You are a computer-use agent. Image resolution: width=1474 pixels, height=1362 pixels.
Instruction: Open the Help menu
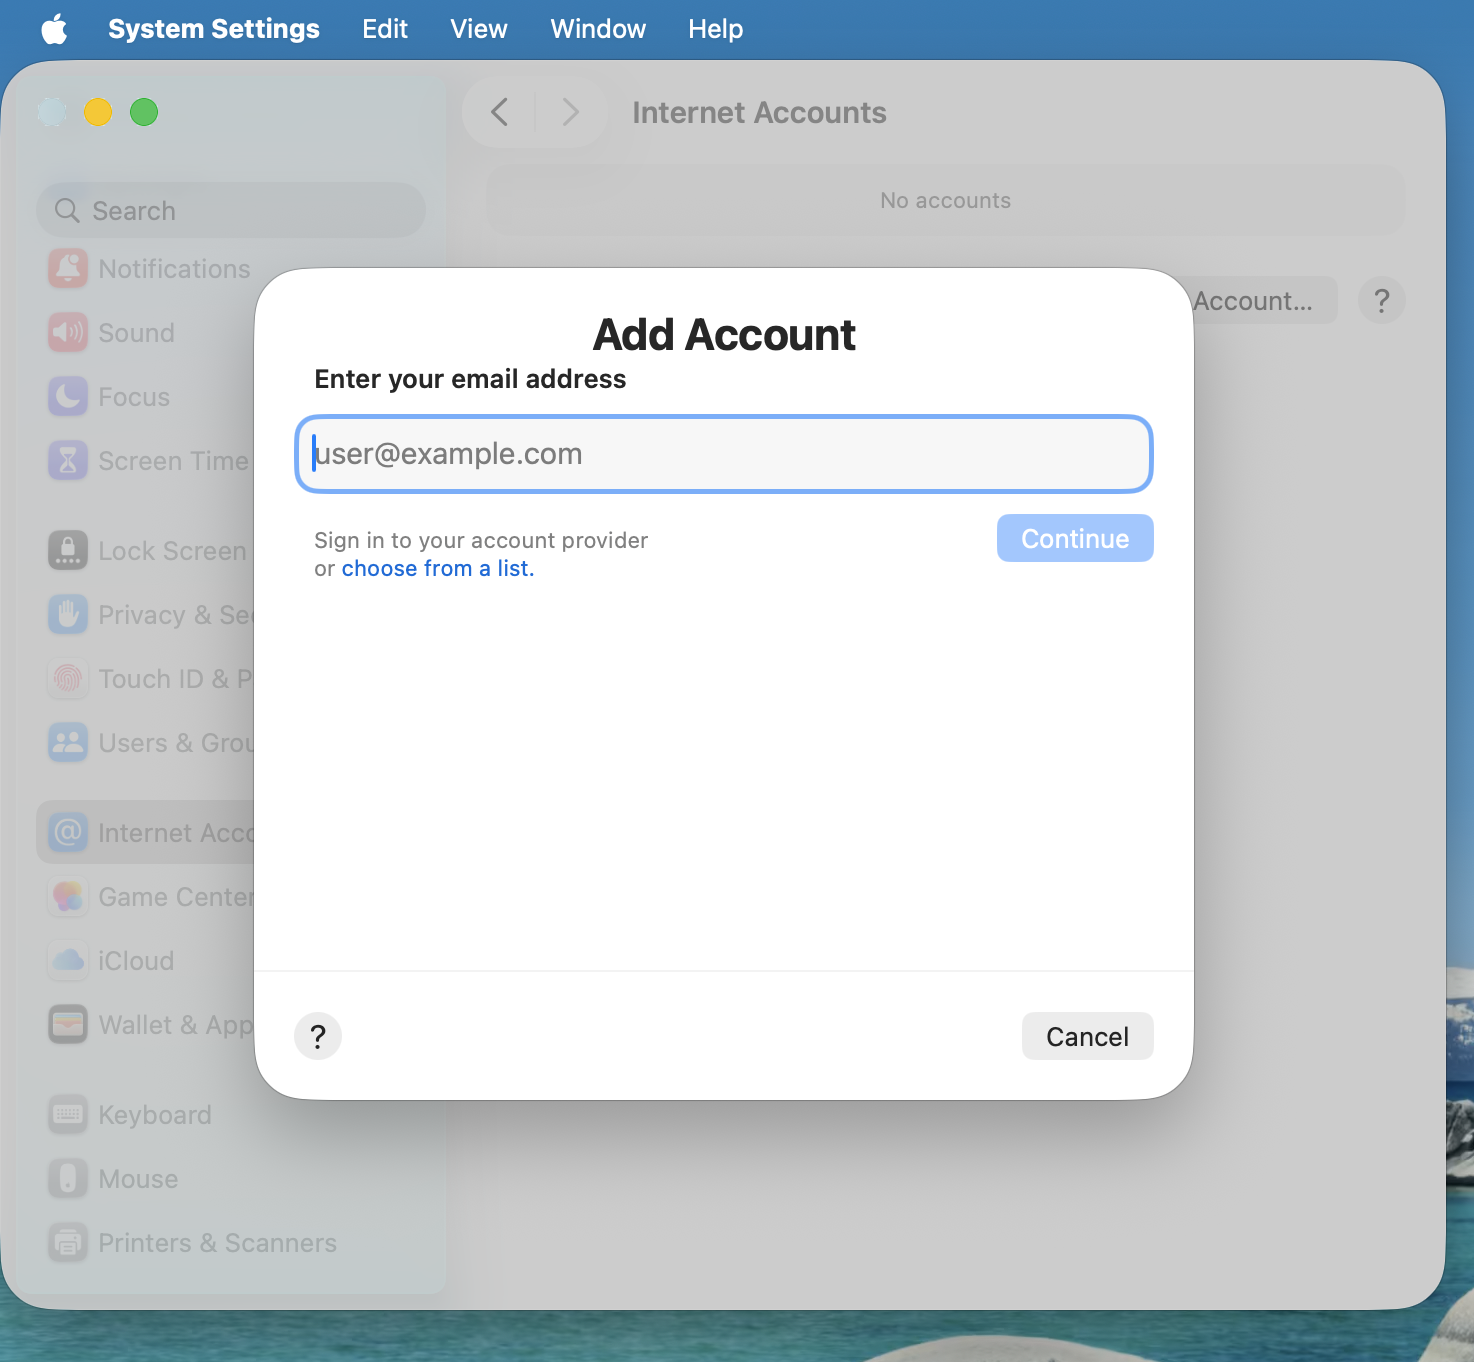click(x=714, y=28)
